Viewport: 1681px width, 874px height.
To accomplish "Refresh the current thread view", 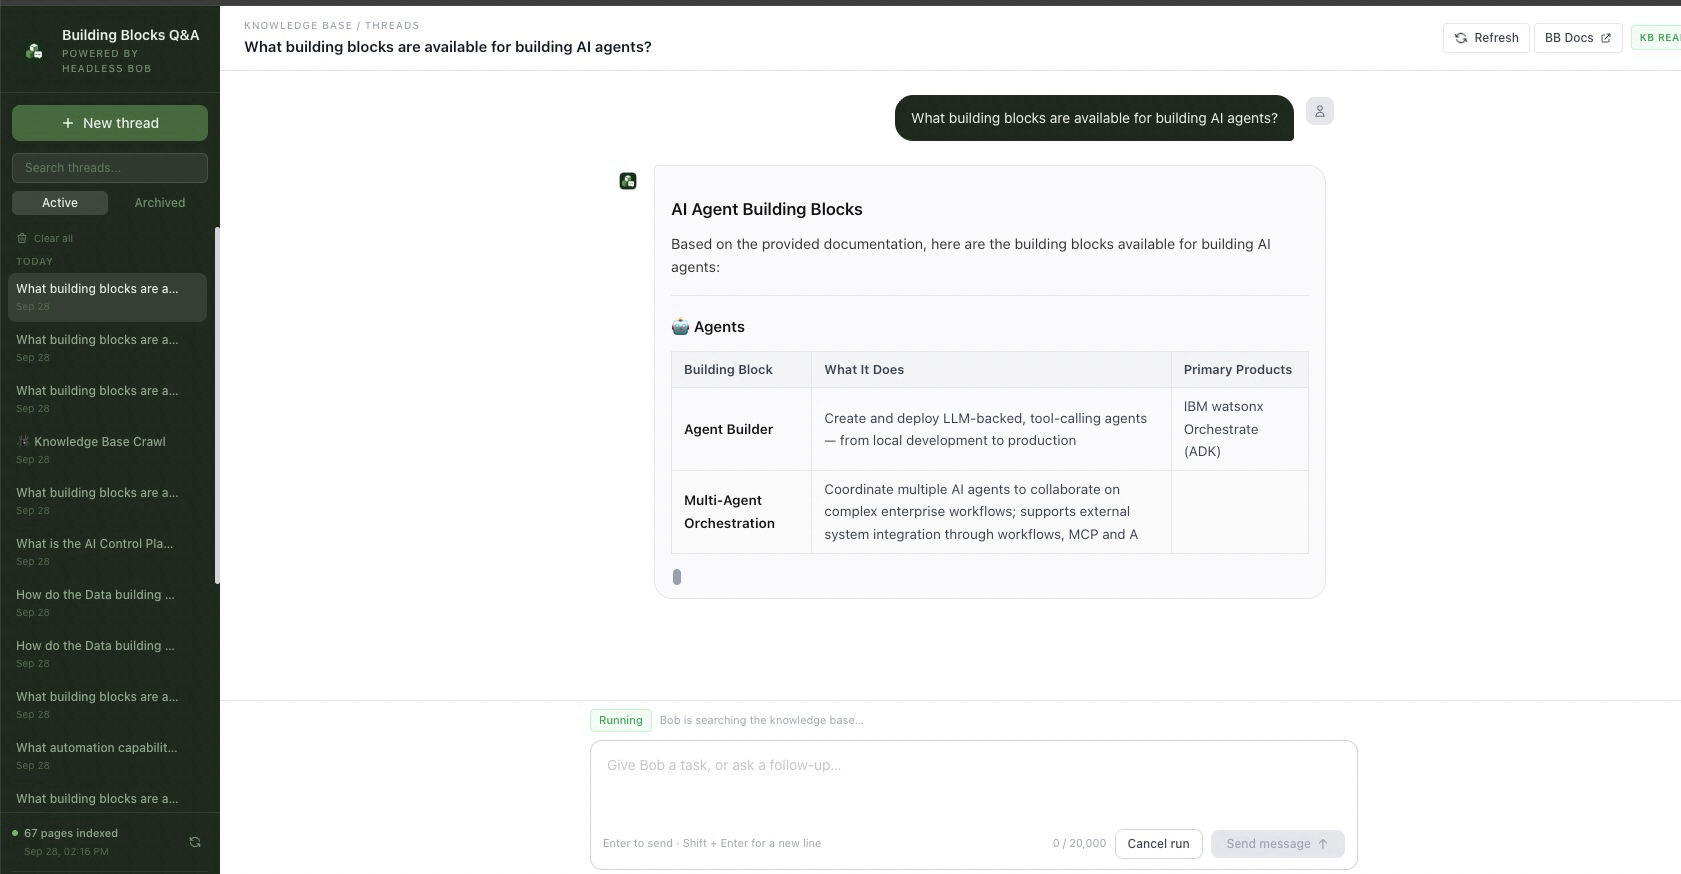I will click(1486, 38).
